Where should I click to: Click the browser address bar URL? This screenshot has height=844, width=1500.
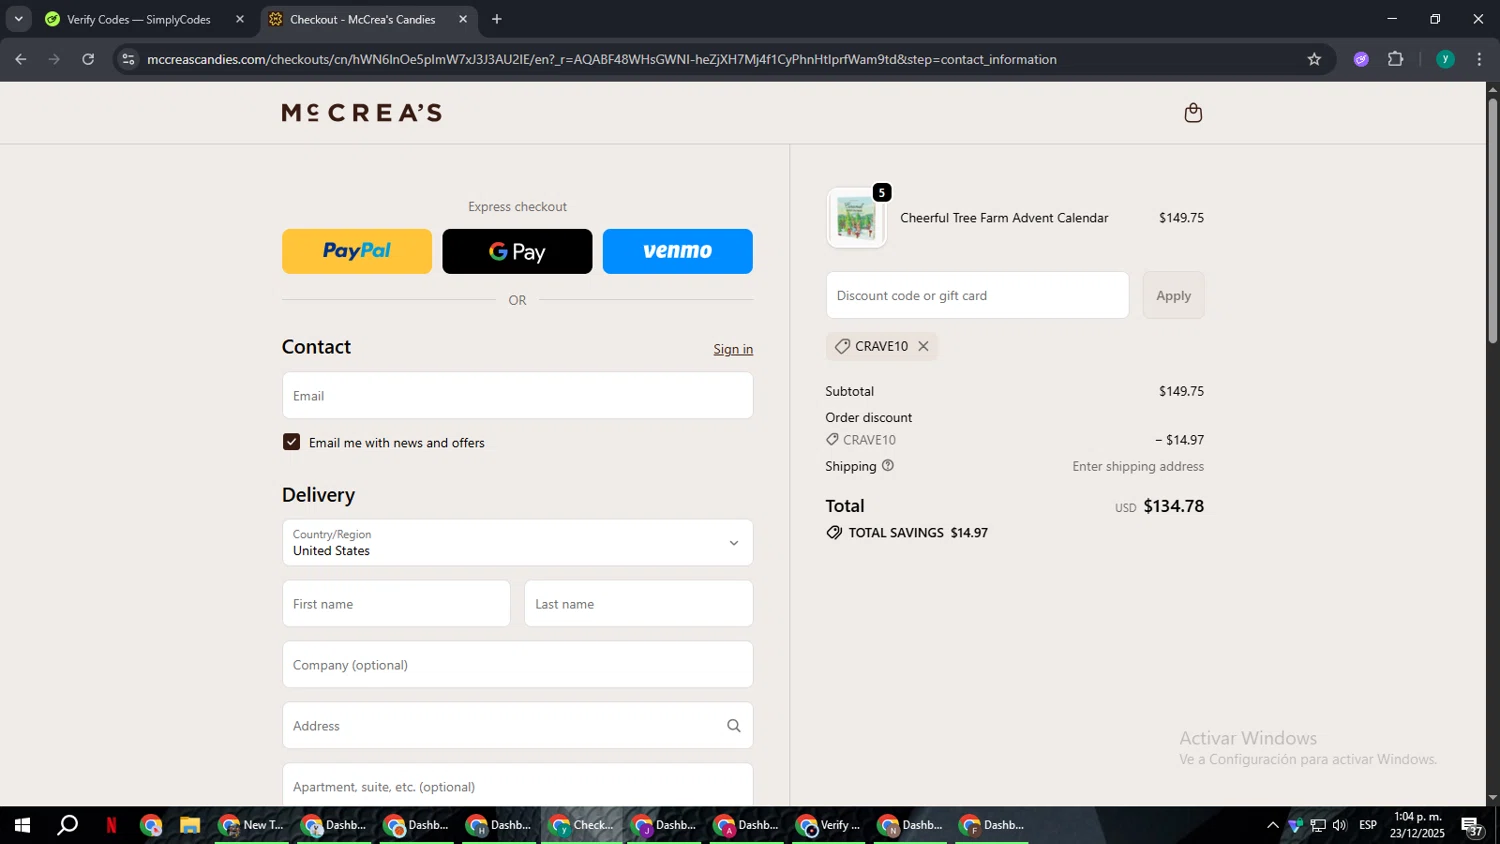[602, 59]
